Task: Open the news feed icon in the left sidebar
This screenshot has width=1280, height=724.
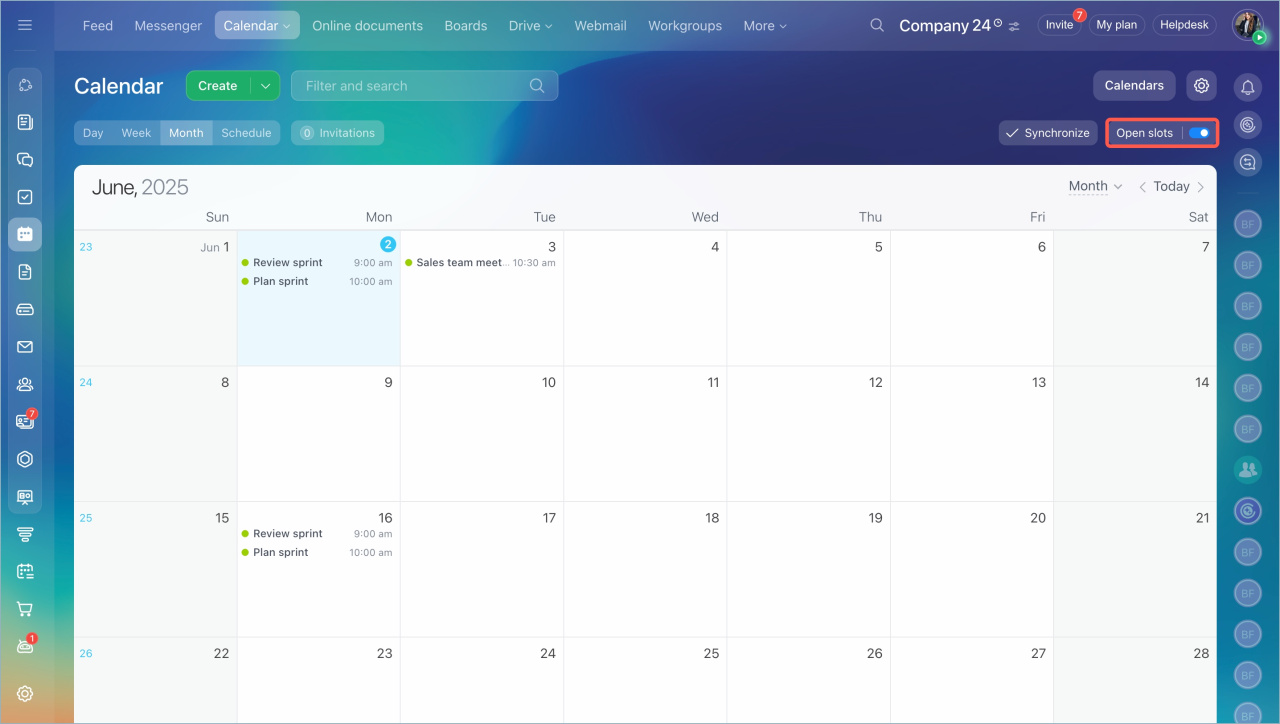Action: (25, 122)
